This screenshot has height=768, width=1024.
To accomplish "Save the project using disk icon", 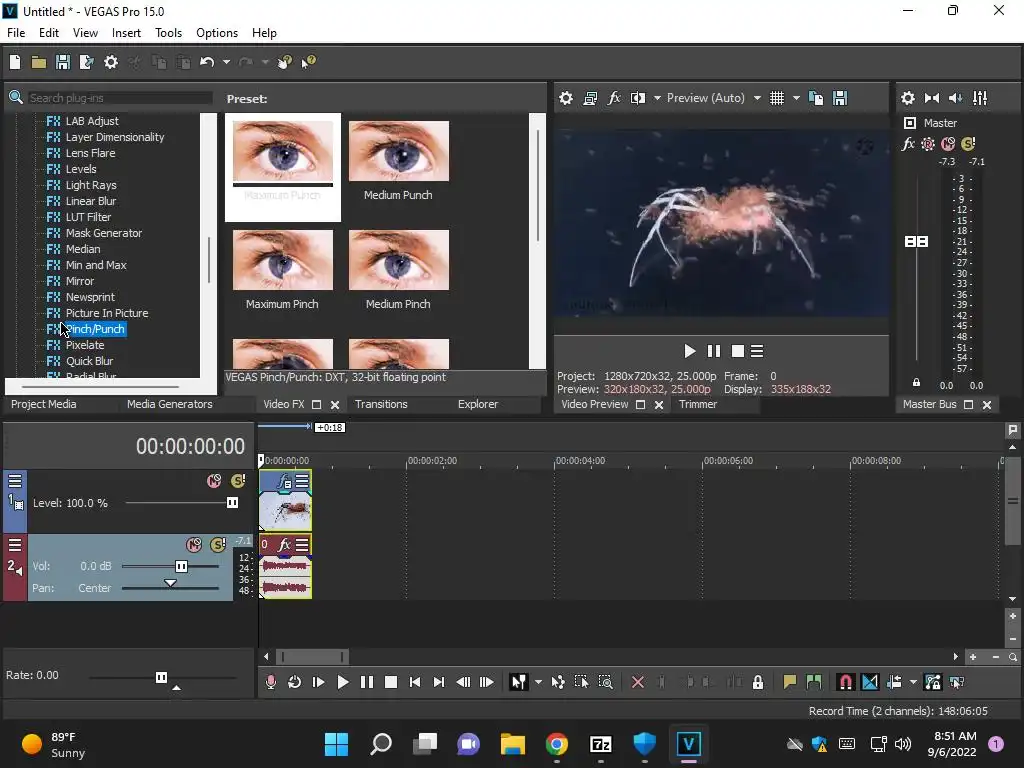I will [x=63, y=62].
